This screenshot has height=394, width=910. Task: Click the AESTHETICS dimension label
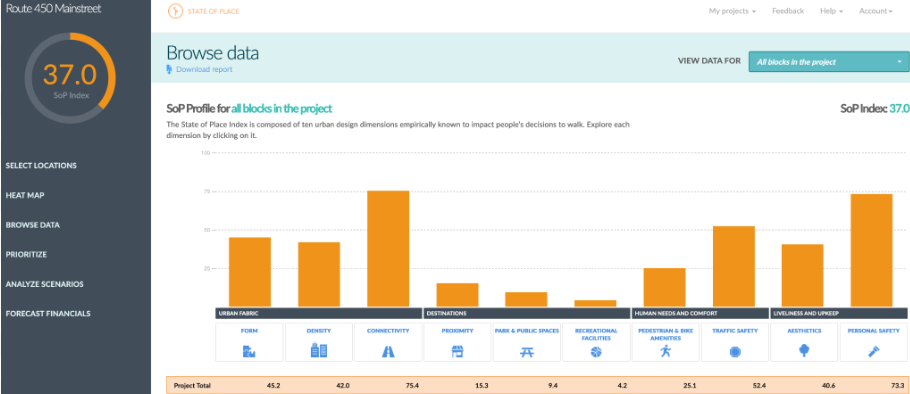tap(804, 331)
